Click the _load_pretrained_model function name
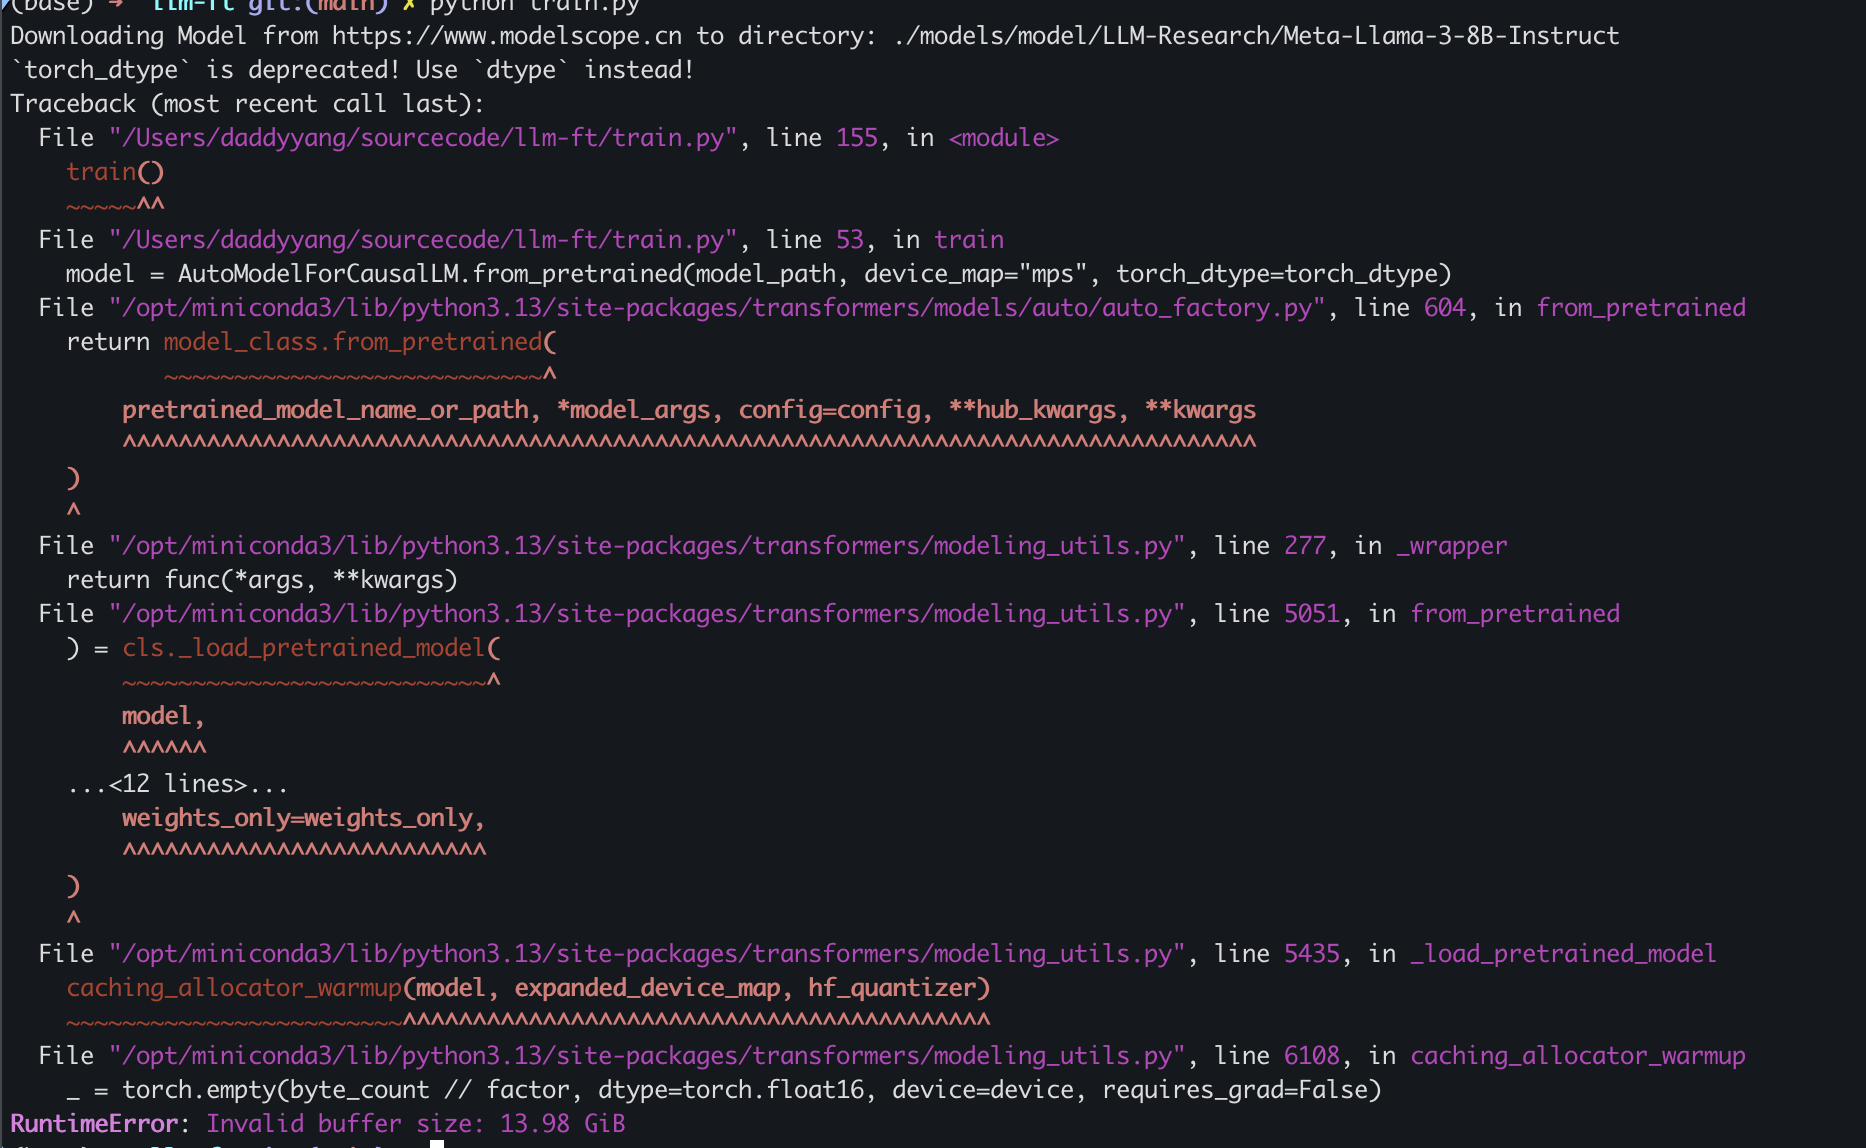The height and width of the screenshot is (1148, 1866). point(1562,954)
